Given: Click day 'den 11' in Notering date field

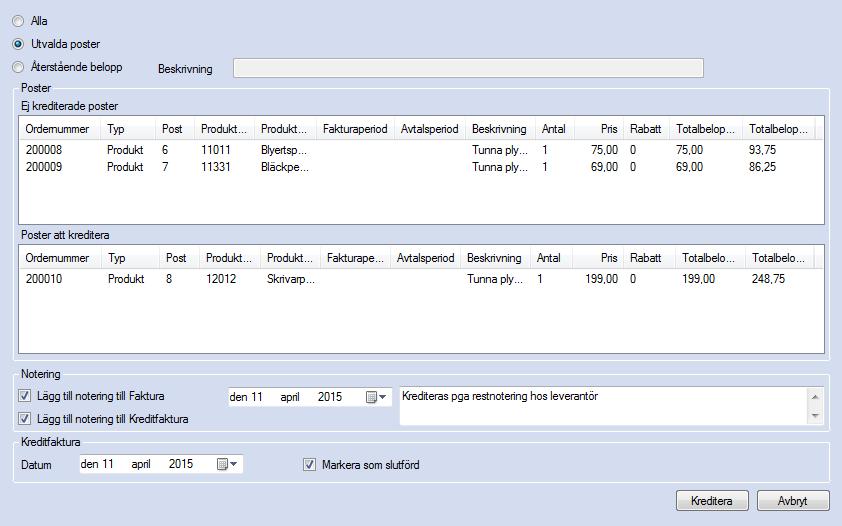Looking at the screenshot, I should pos(246,397).
